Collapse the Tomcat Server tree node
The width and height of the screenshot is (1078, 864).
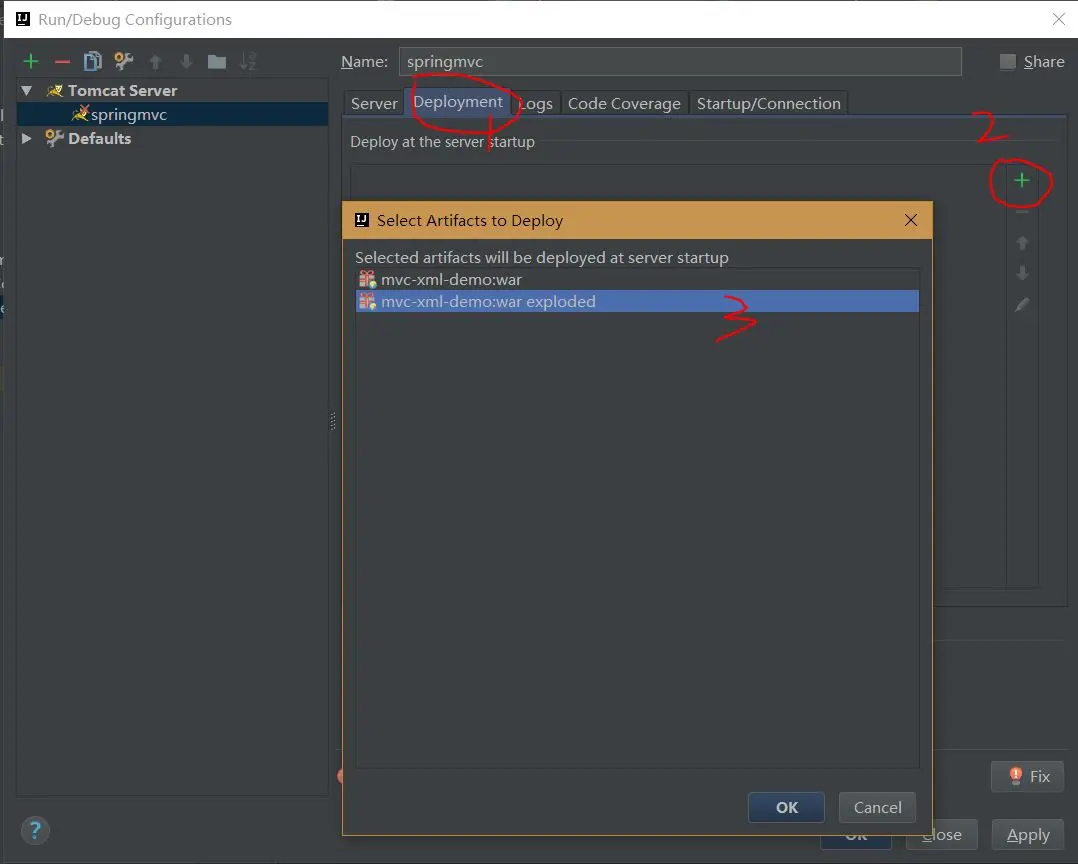point(27,91)
